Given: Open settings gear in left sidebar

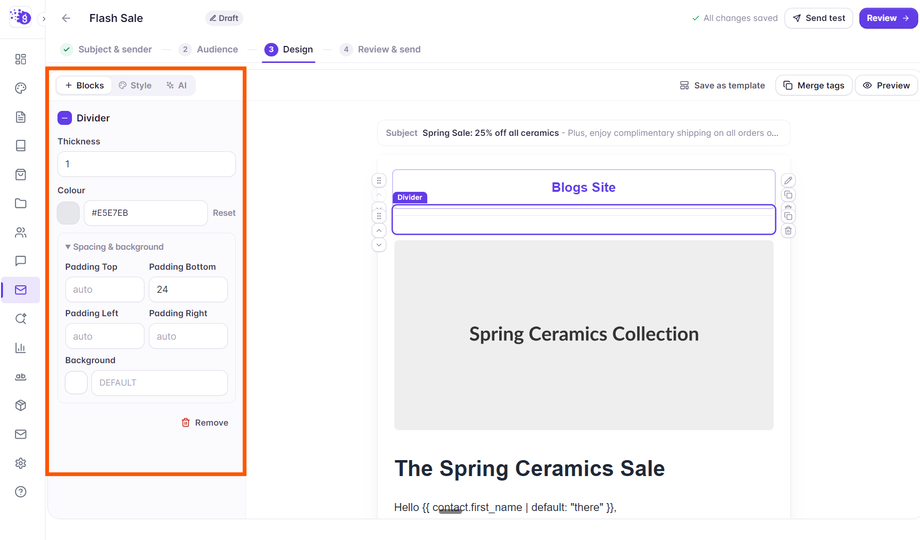Looking at the screenshot, I should 21,463.
